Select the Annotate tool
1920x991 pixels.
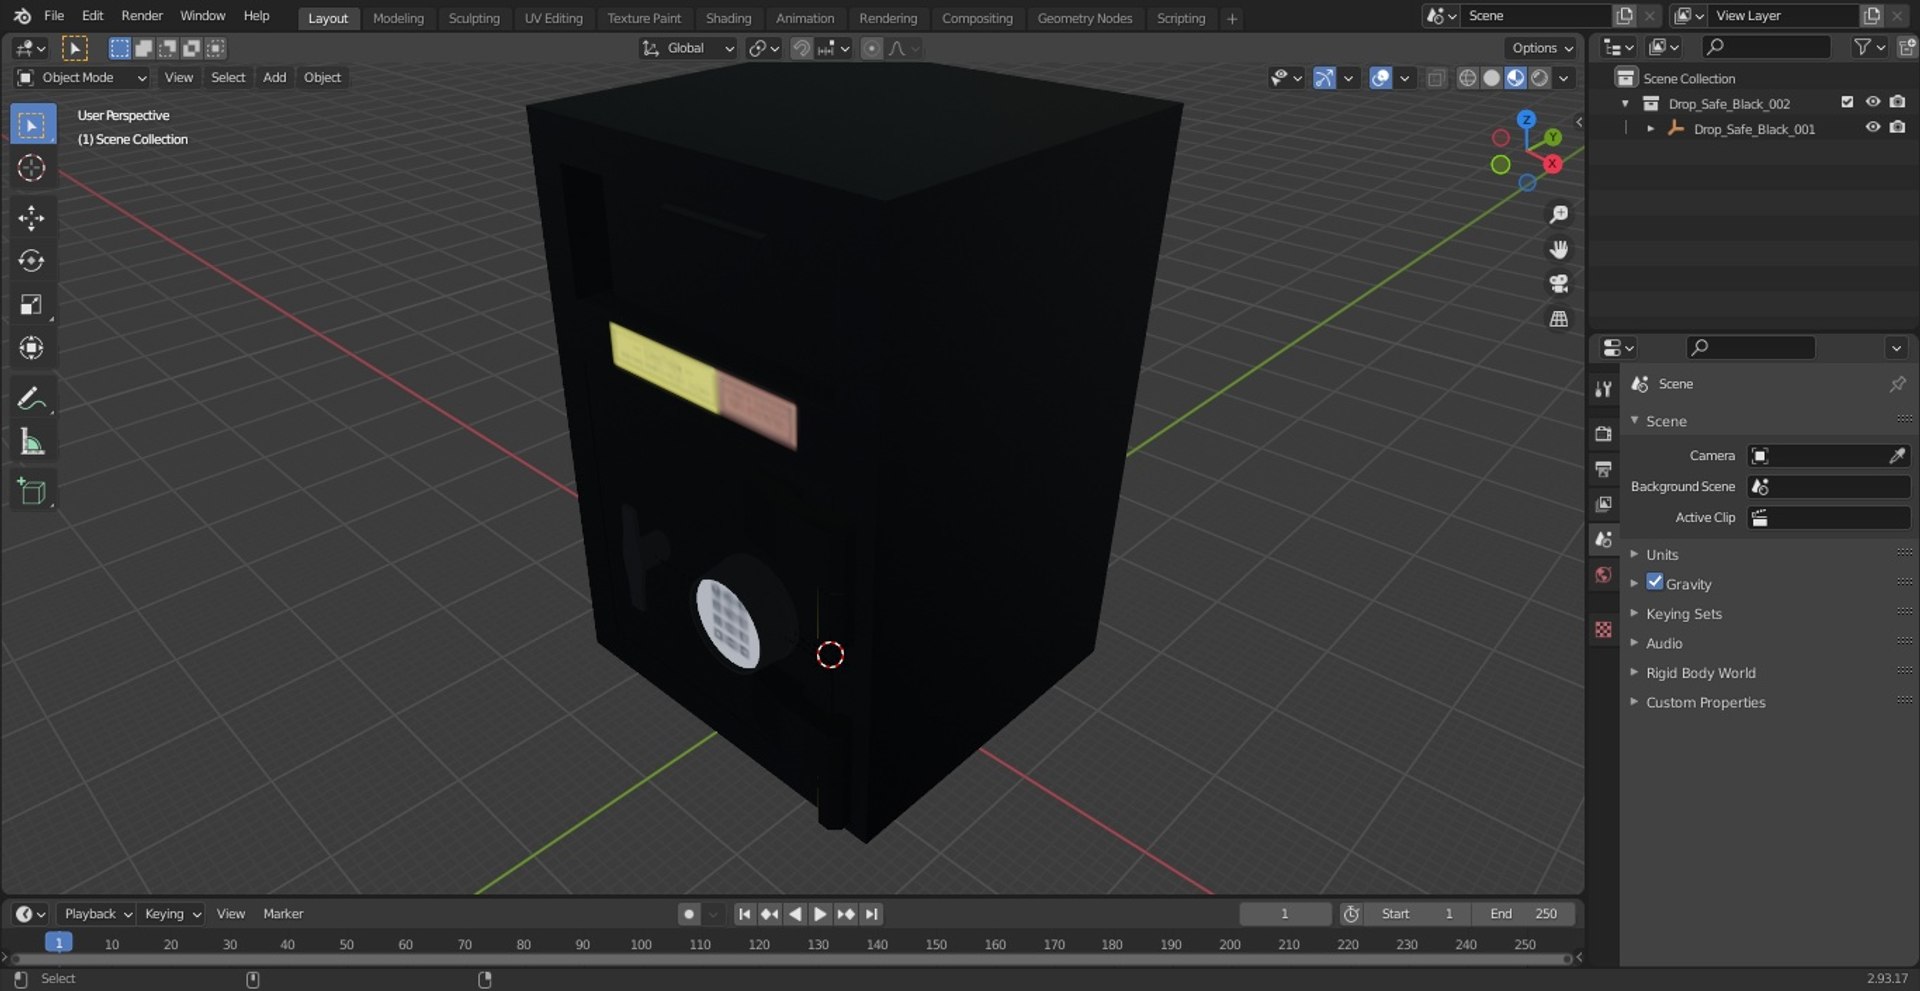point(32,398)
